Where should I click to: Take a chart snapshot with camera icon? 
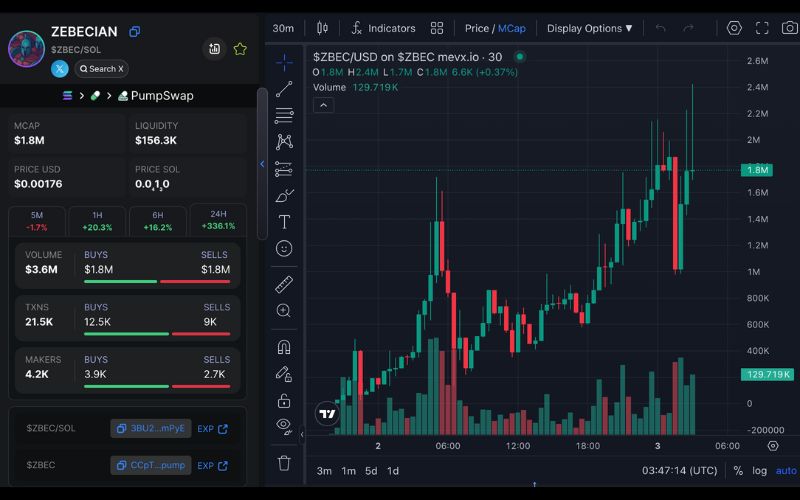[790, 28]
